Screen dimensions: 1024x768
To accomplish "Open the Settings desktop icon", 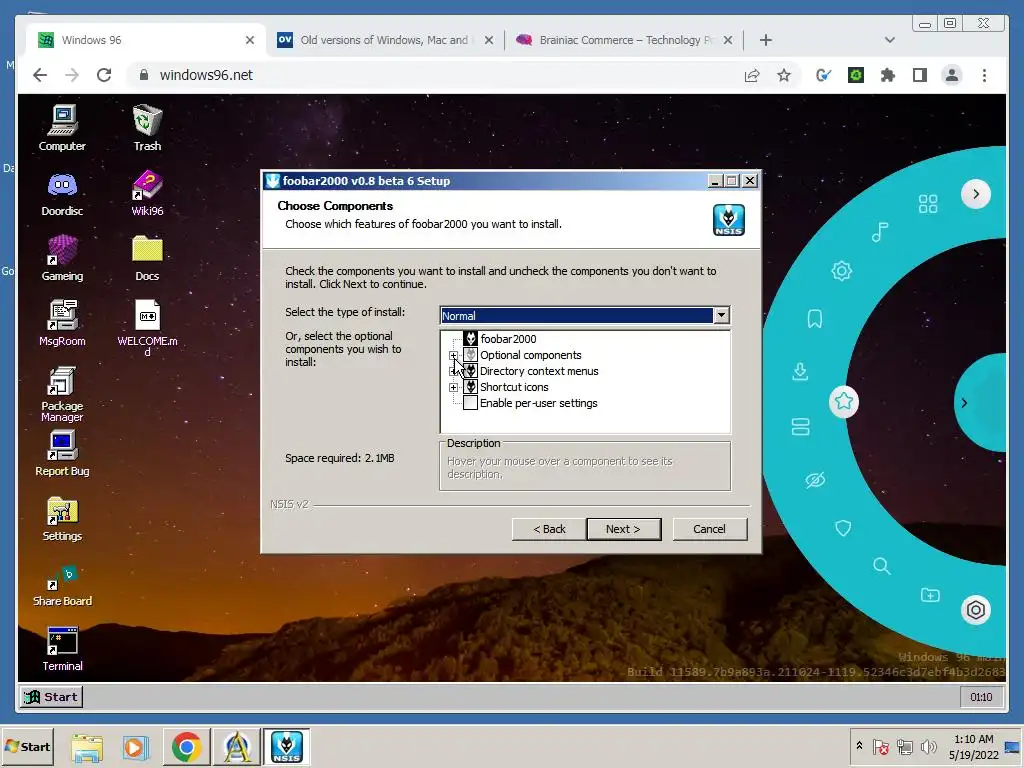I will coord(62,519).
